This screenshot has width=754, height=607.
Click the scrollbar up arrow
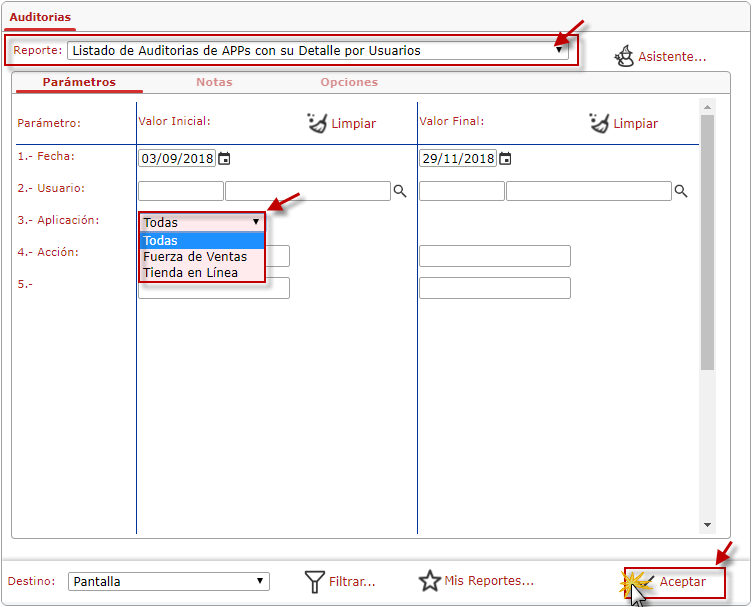tap(707, 107)
